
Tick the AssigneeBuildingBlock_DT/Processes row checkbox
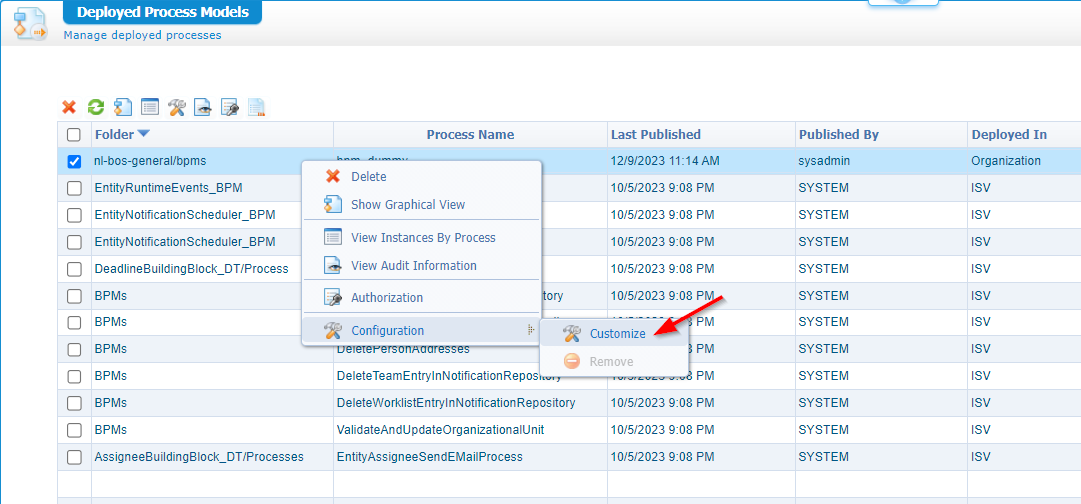click(74, 457)
